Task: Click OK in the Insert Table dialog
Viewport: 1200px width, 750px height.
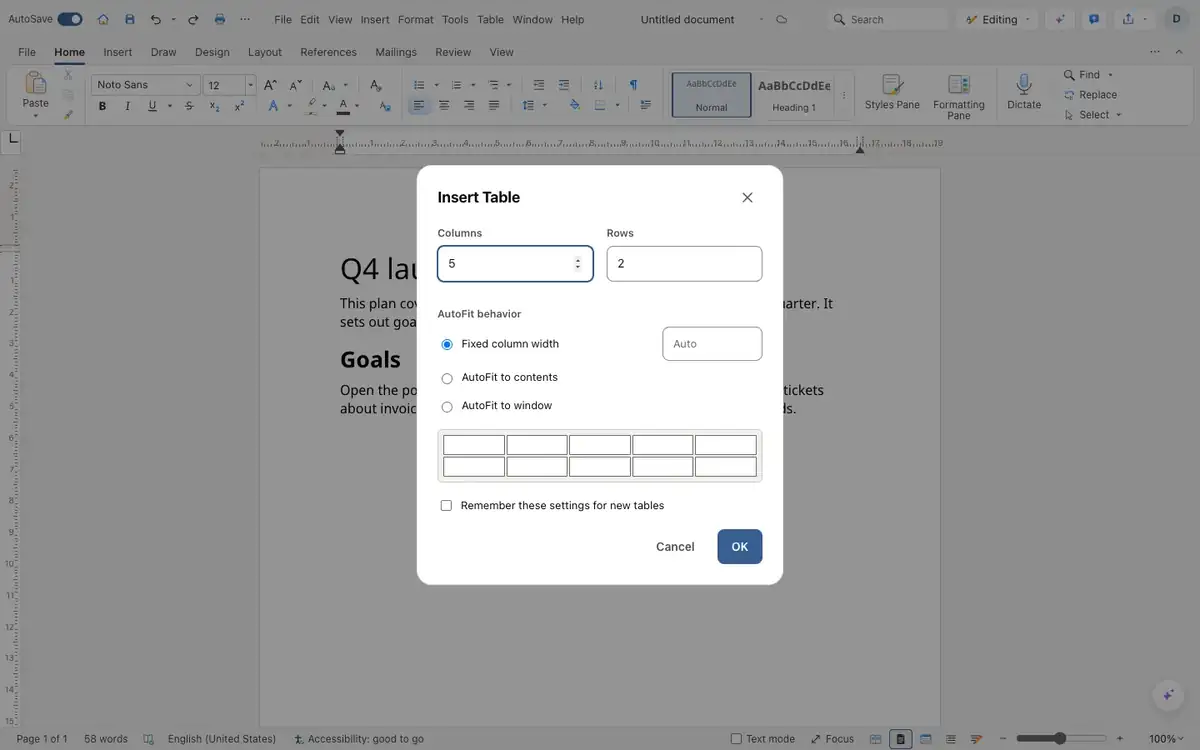Action: click(739, 546)
